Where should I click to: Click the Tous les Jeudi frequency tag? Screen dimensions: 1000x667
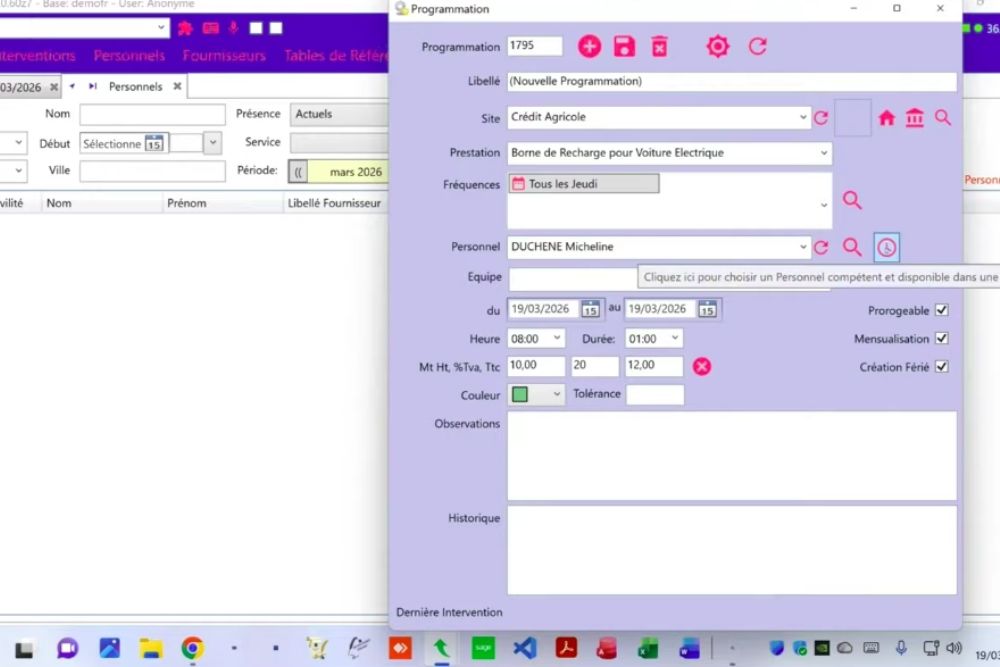tap(584, 184)
